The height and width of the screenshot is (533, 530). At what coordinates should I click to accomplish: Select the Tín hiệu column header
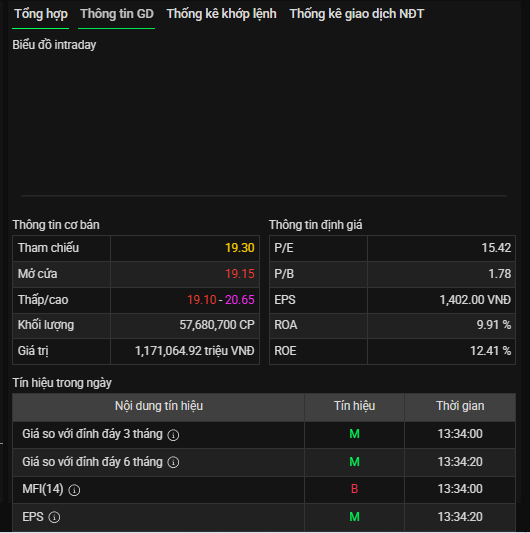(354, 406)
